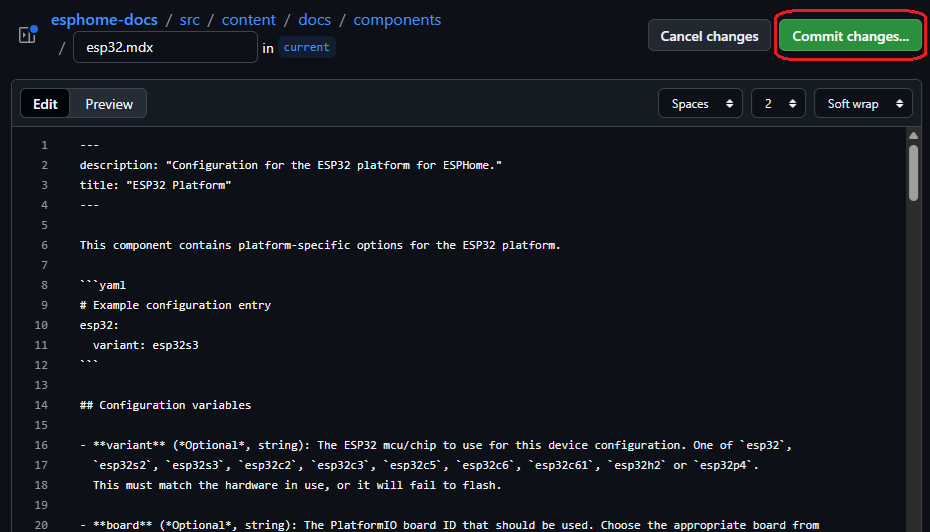Click the title: "ESP32 Platform" line

pos(155,185)
